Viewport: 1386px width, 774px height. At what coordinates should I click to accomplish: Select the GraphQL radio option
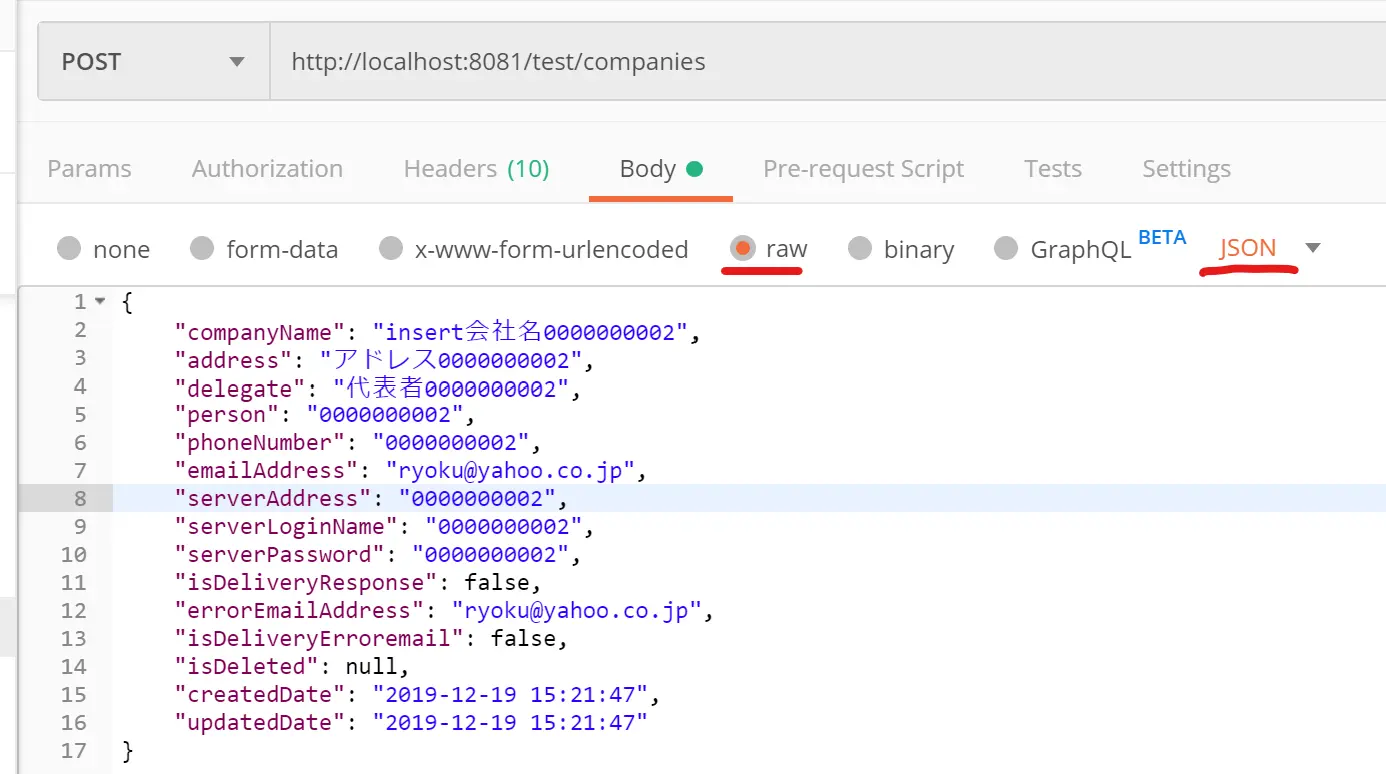point(1006,248)
